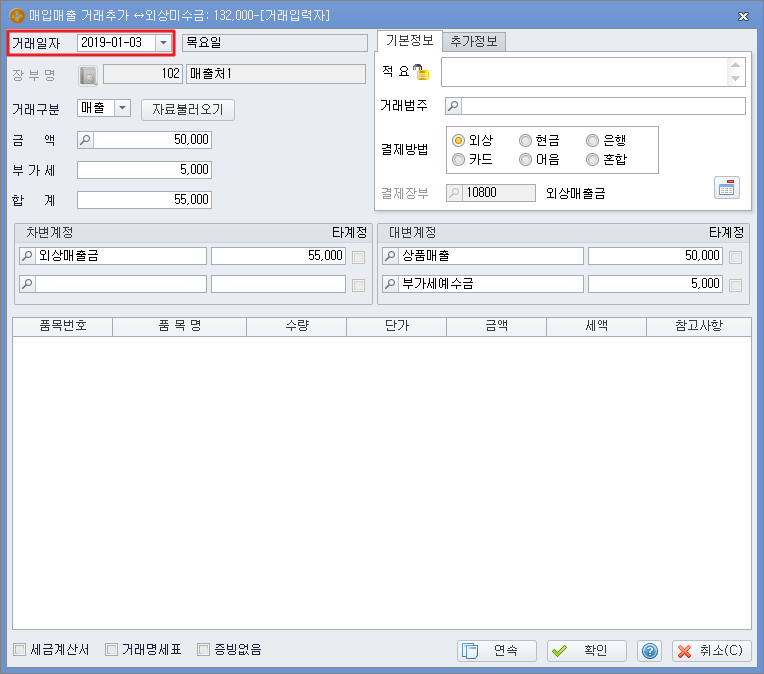Click the 외상매출금 debit account name field
The width and height of the screenshot is (764, 674).
(x=121, y=256)
